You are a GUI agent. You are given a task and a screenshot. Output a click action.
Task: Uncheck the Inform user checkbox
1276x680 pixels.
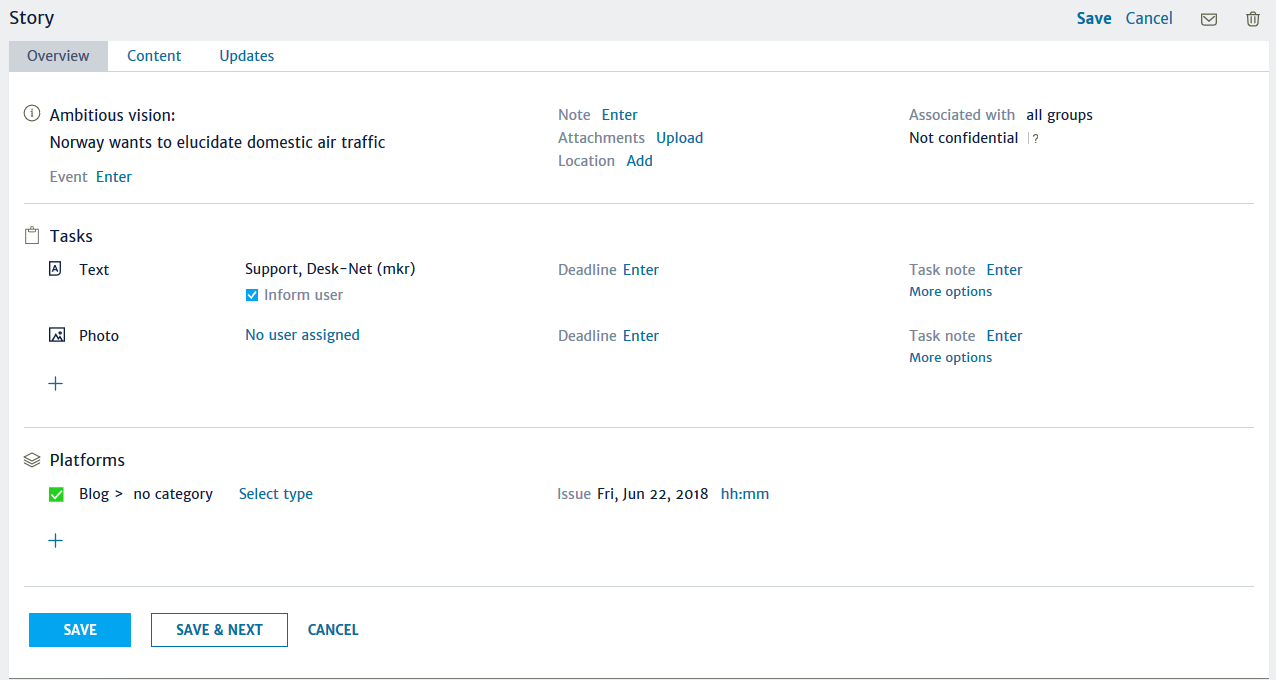point(252,295)
